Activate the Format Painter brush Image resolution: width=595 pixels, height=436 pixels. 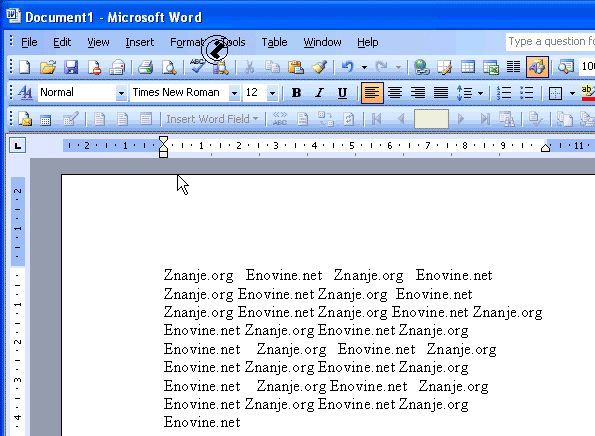[319, 68]
